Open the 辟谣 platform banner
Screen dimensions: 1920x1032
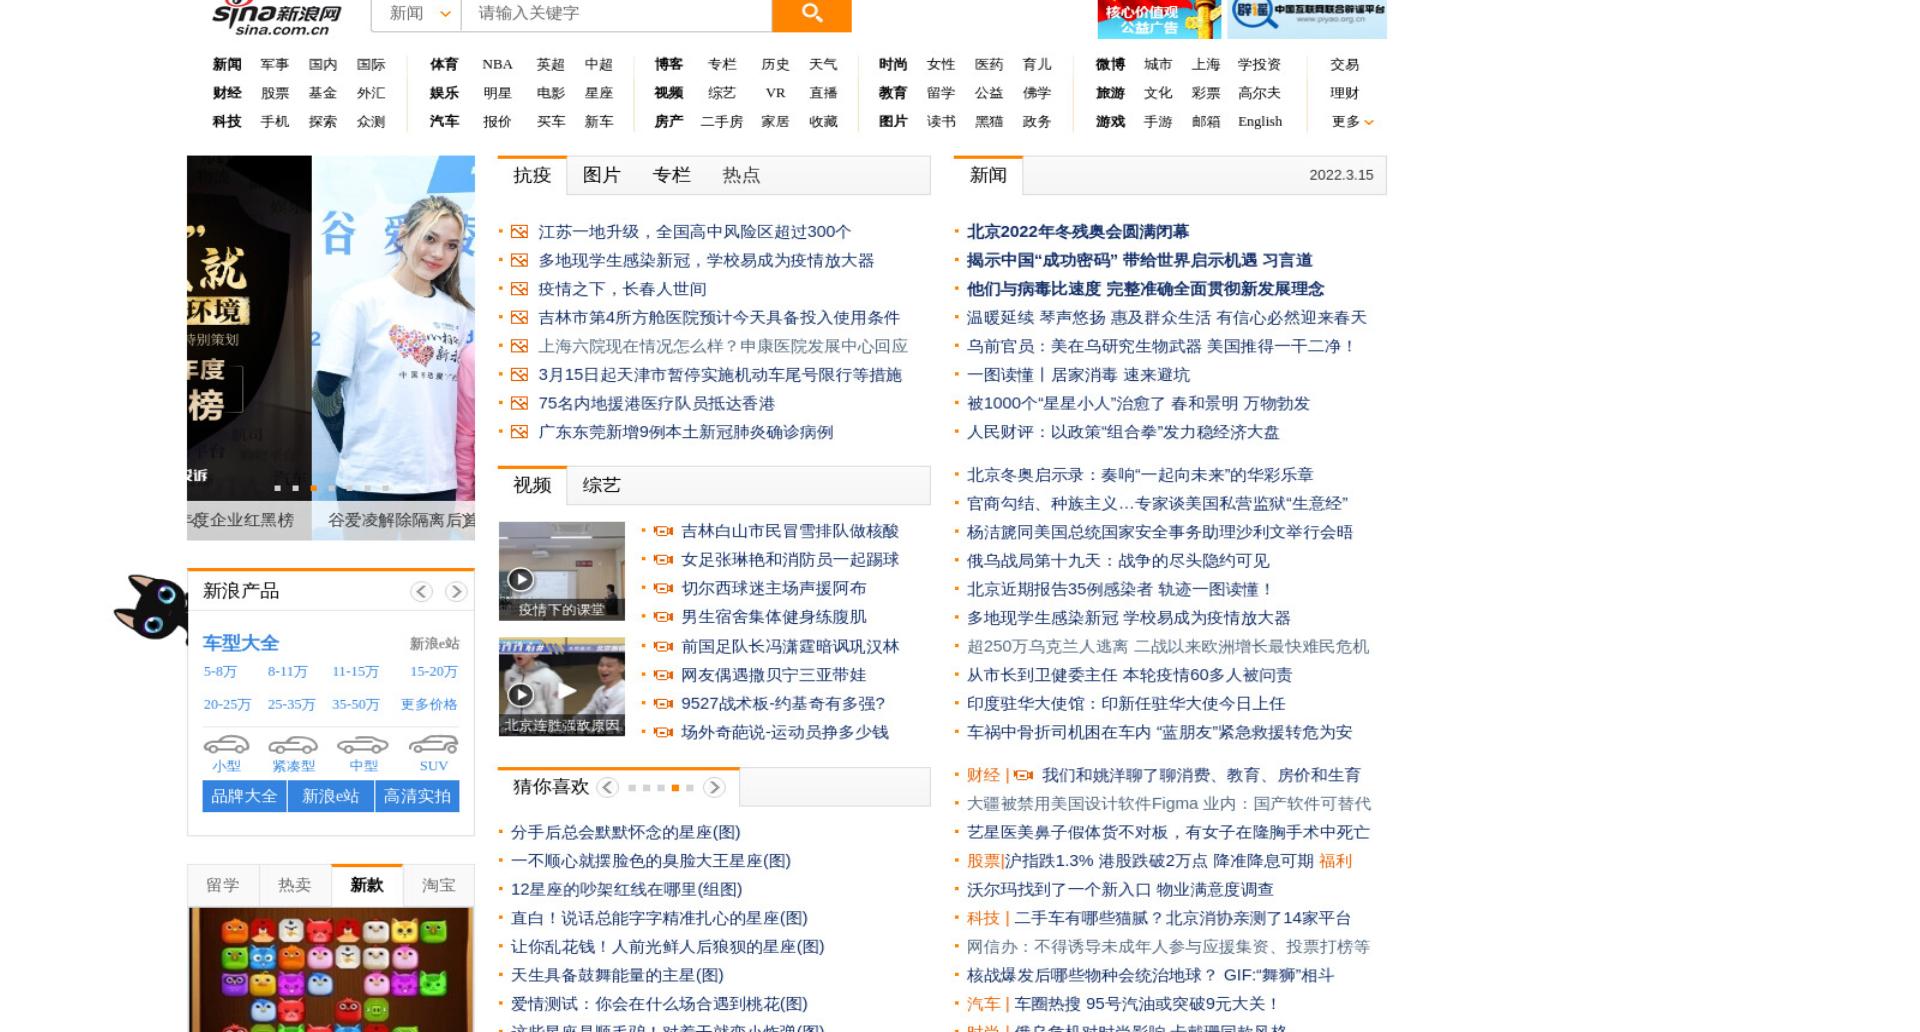[x=1307, y=19]
